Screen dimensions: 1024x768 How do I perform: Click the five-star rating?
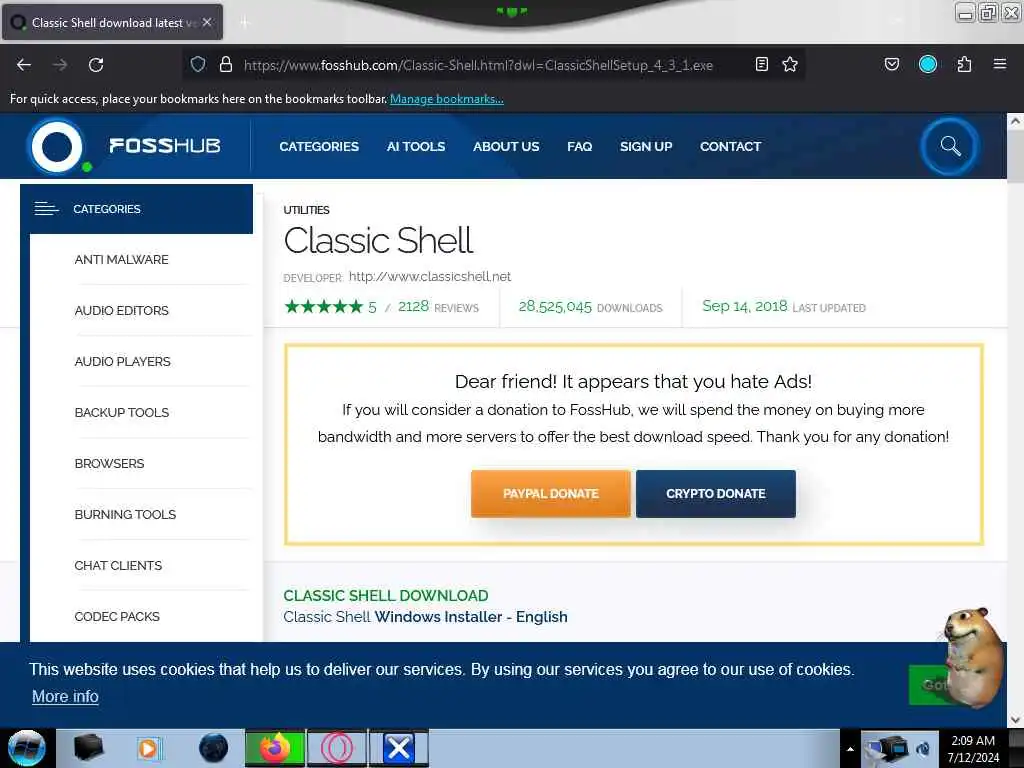point(323,306)
